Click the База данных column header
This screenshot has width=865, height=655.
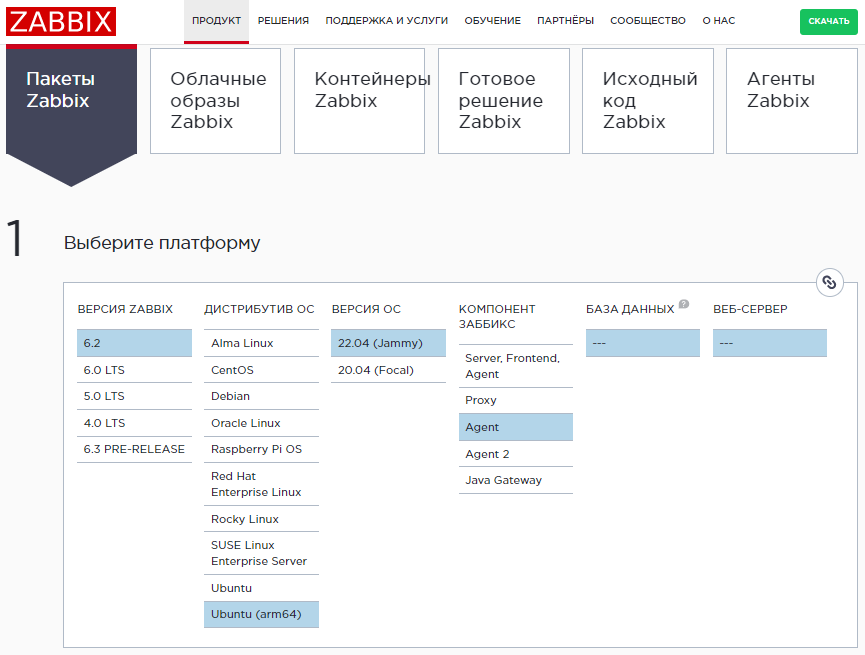point(630,309)
